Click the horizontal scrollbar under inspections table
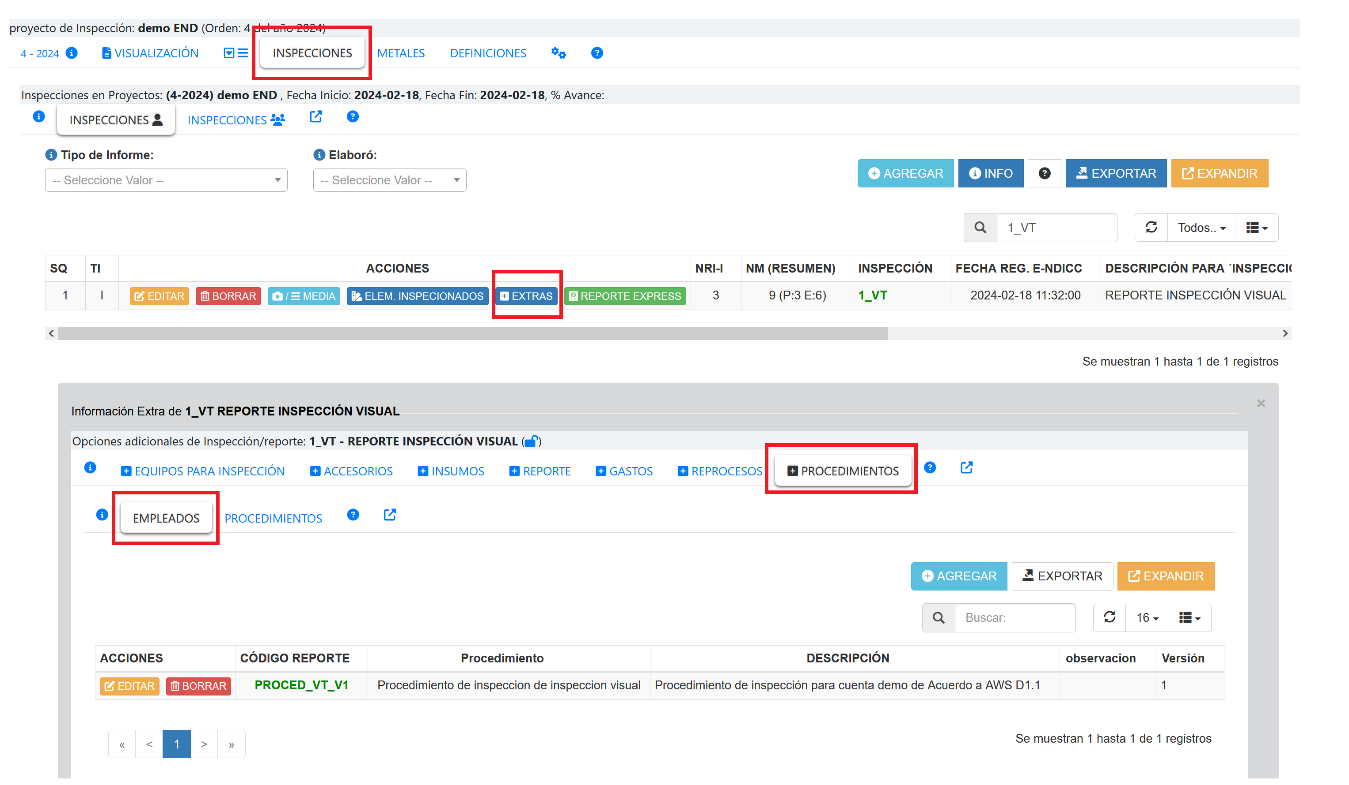This screenshot has width=1349, height=785. pos(472,333)
